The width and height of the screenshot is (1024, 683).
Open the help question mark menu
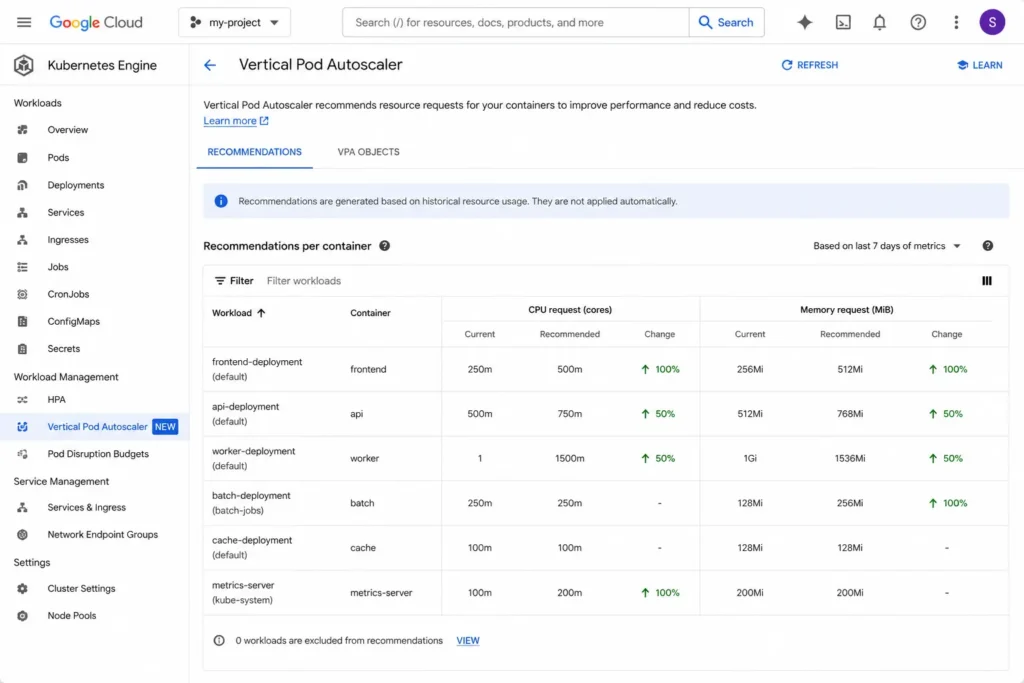pyautogui.click(x=918, y=22)
